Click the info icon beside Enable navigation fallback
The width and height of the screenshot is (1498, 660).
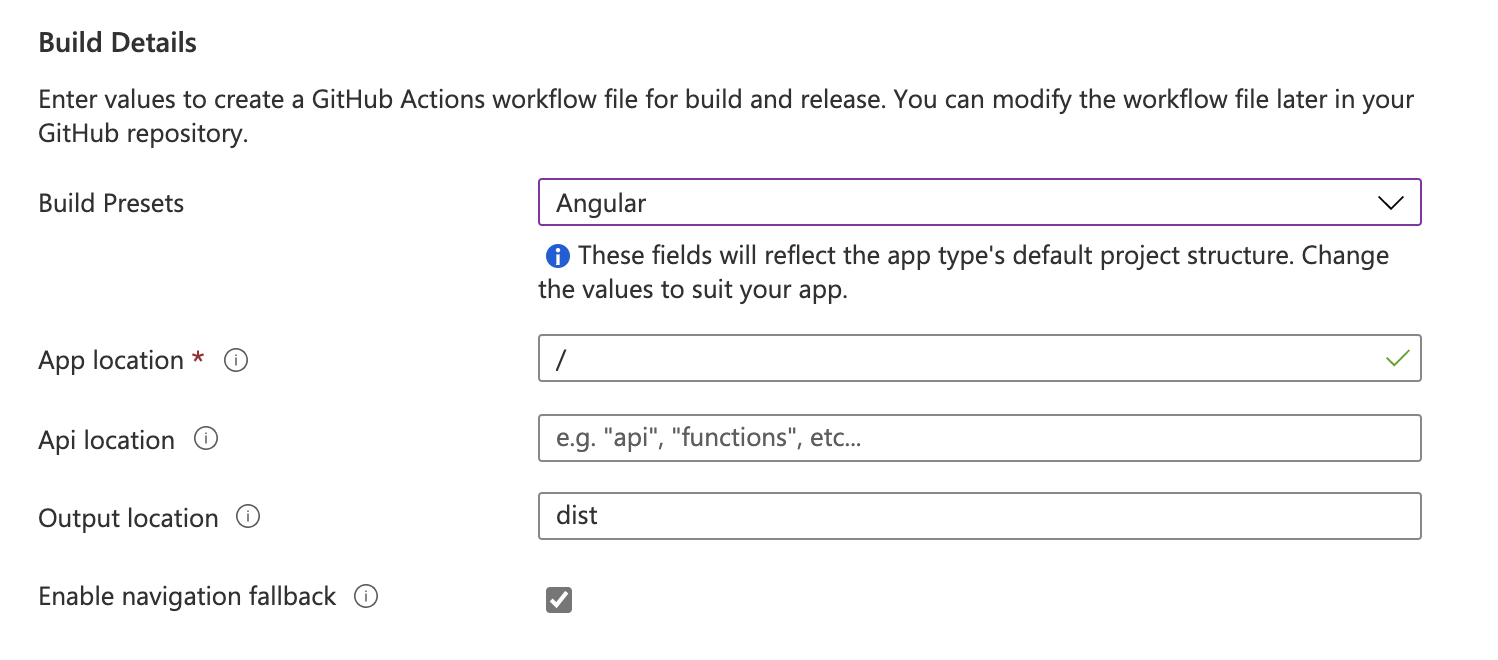click(368, 596)
